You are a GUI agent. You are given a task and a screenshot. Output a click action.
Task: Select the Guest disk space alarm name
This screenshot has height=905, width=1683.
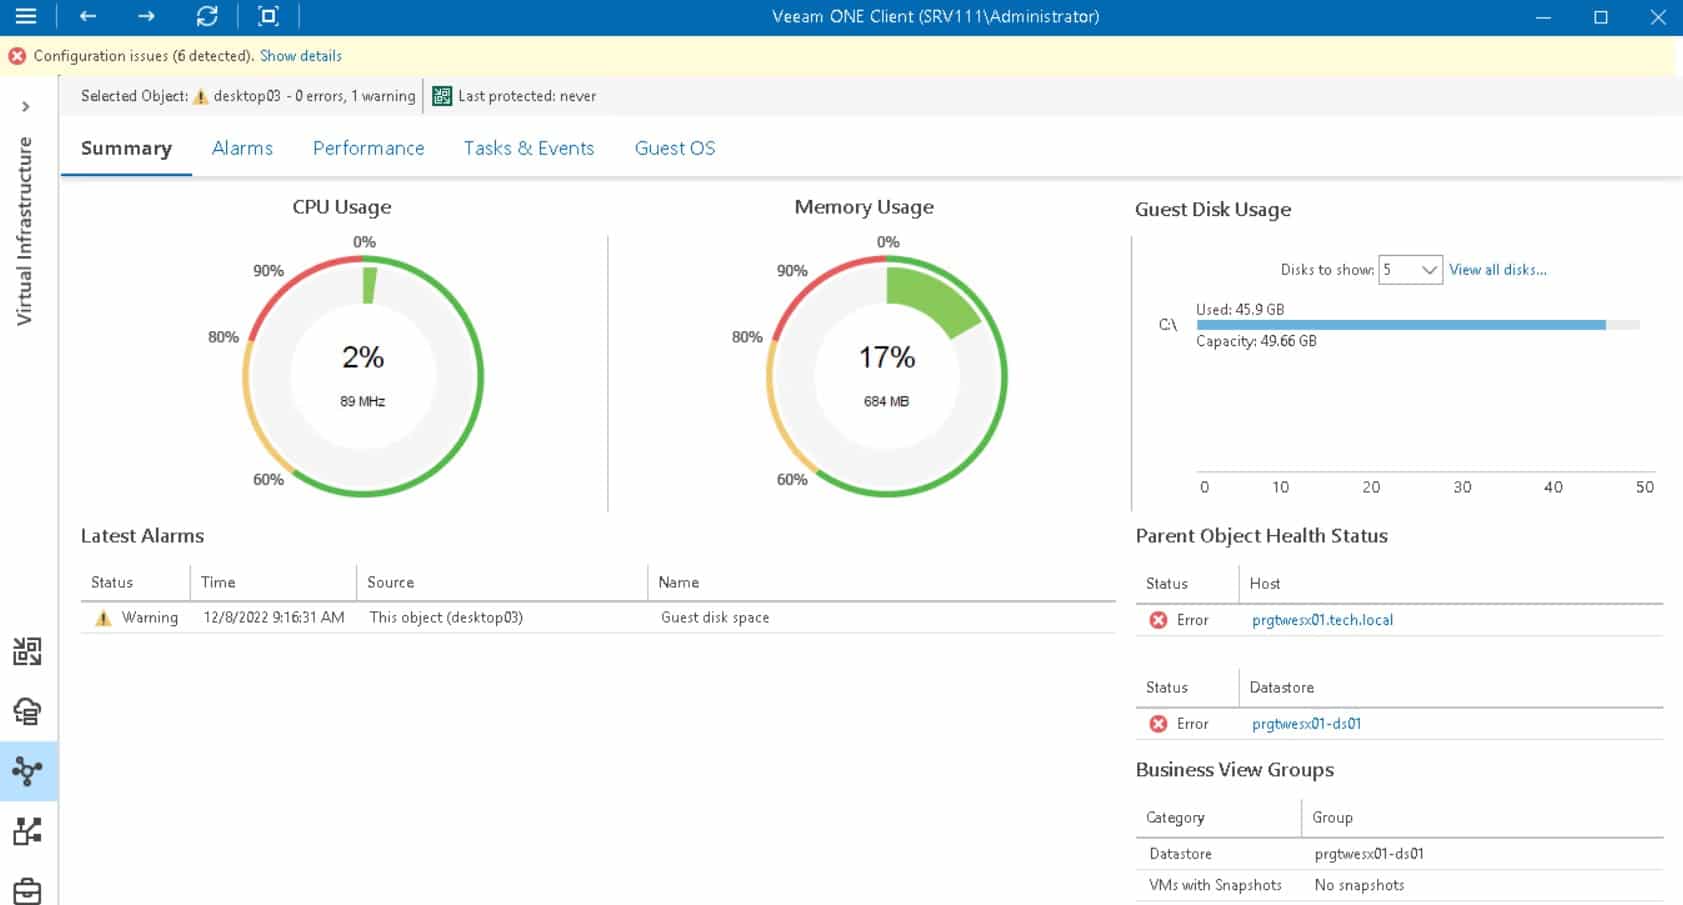[715, 618]
